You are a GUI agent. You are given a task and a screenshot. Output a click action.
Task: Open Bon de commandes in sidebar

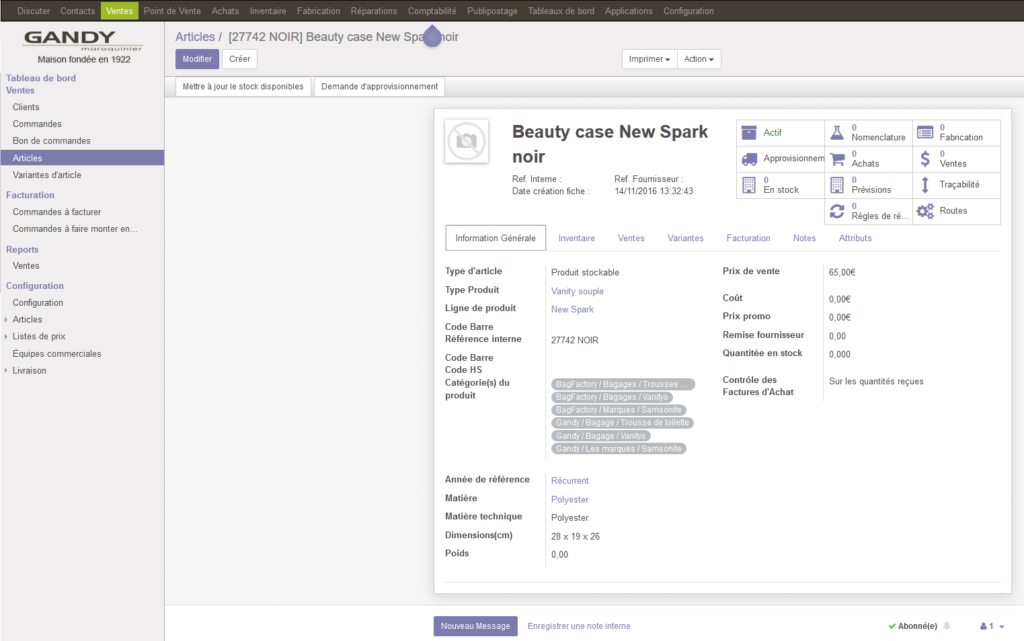coord(52,141)
